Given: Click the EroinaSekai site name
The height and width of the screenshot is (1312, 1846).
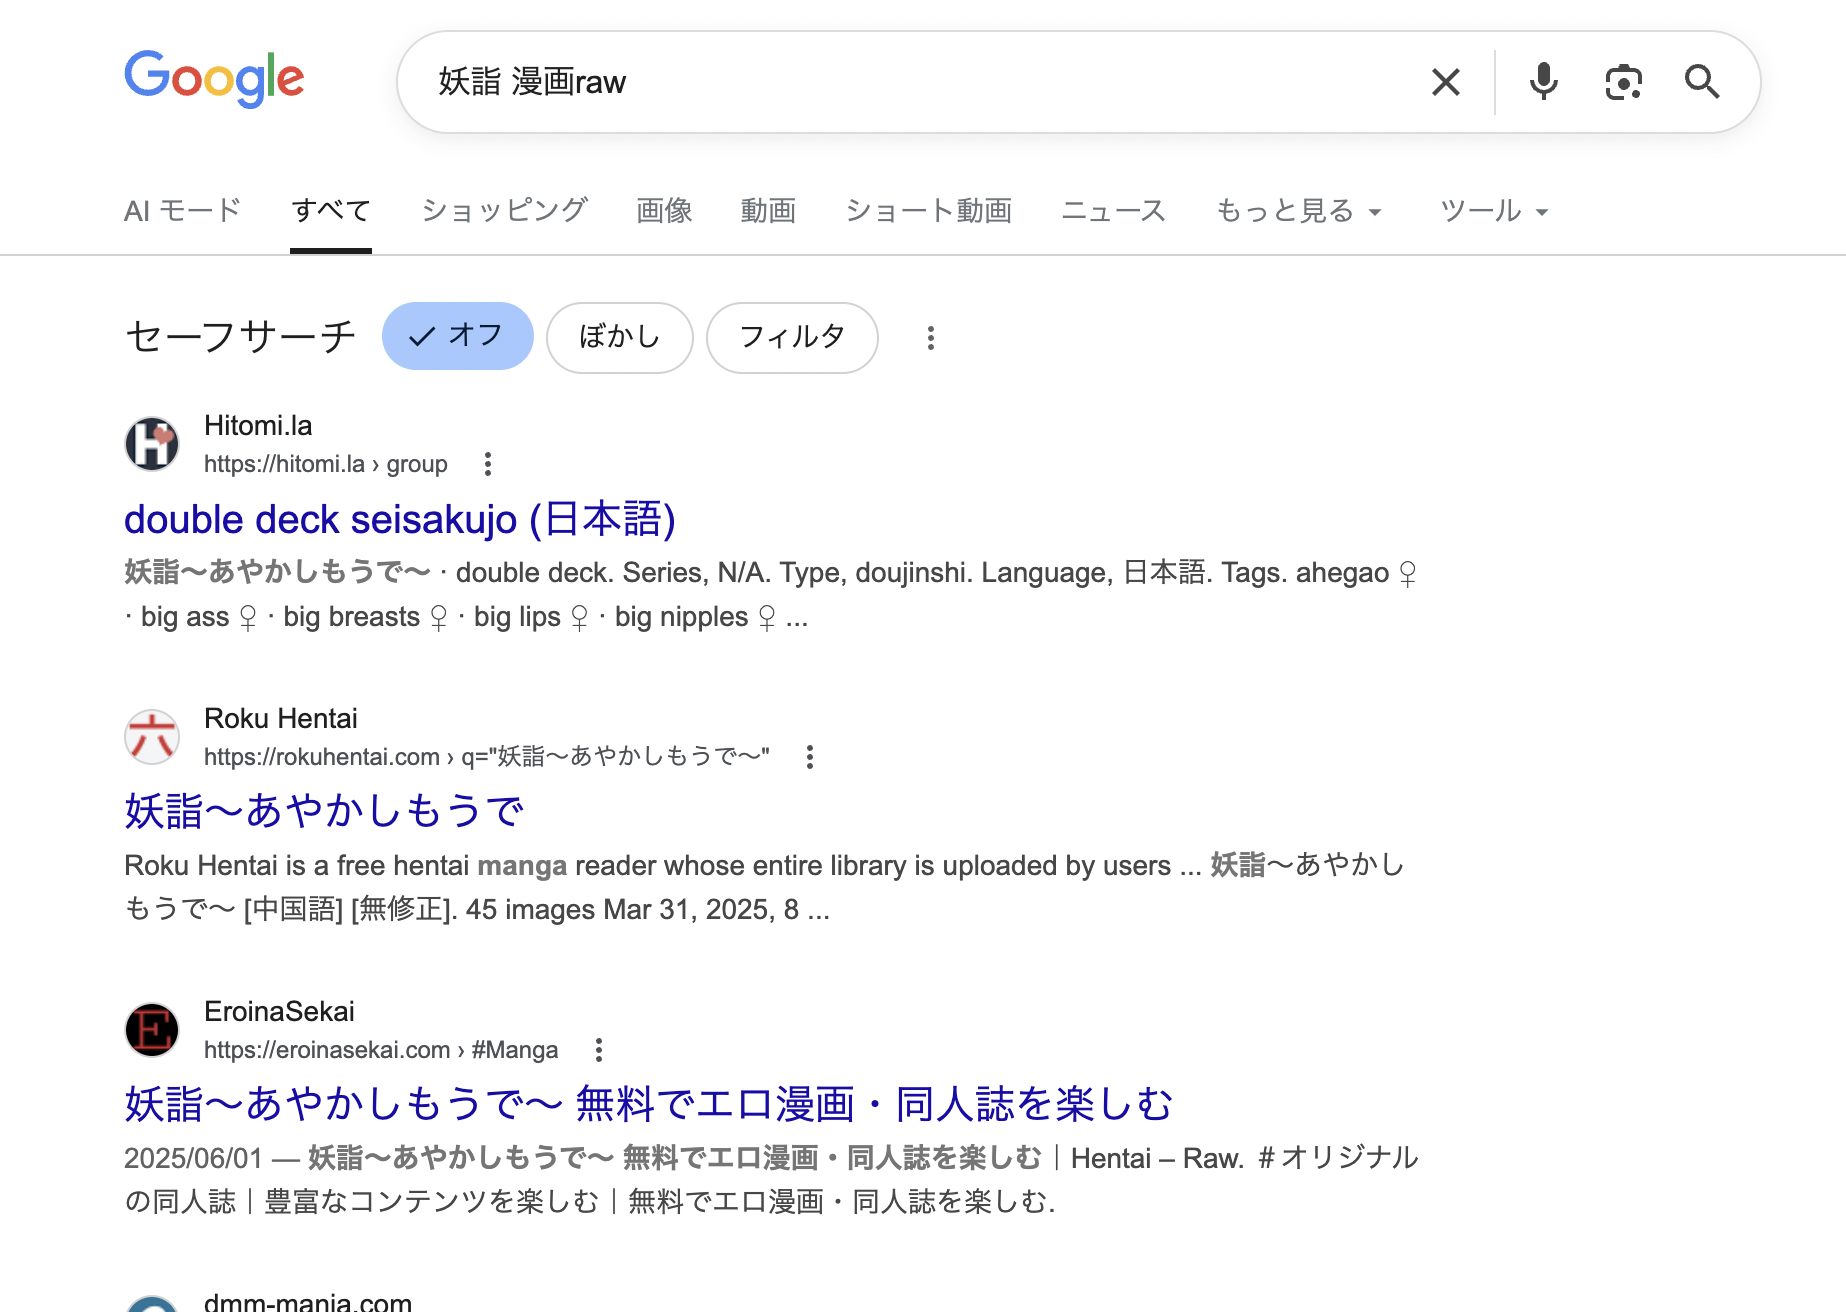Looking at the screenshot, I should (279, 1012).
